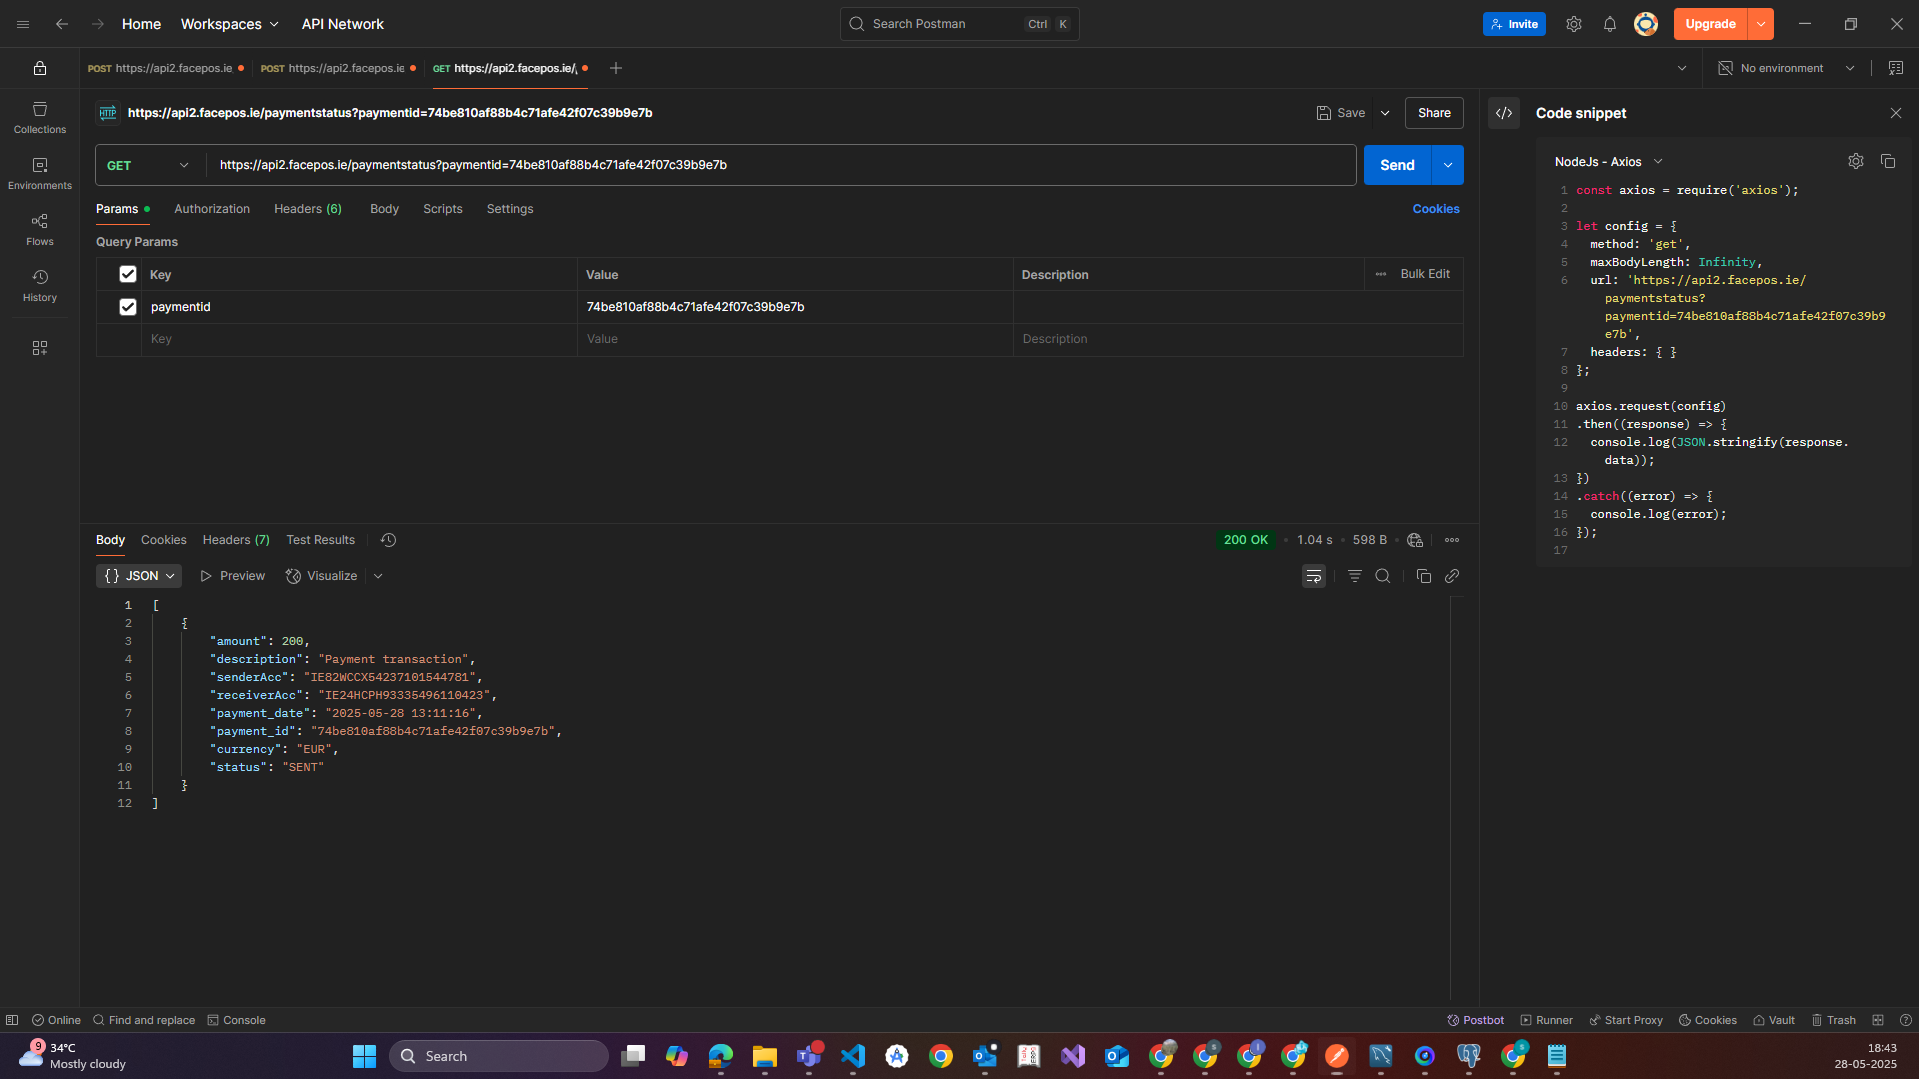Open the No environment selector

coord(1786,68)
